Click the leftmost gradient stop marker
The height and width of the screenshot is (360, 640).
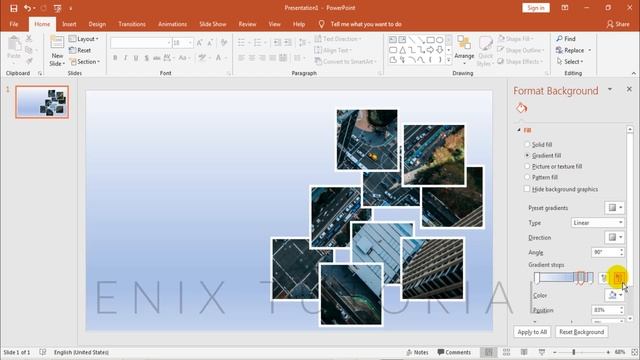(x=537, y=278)
